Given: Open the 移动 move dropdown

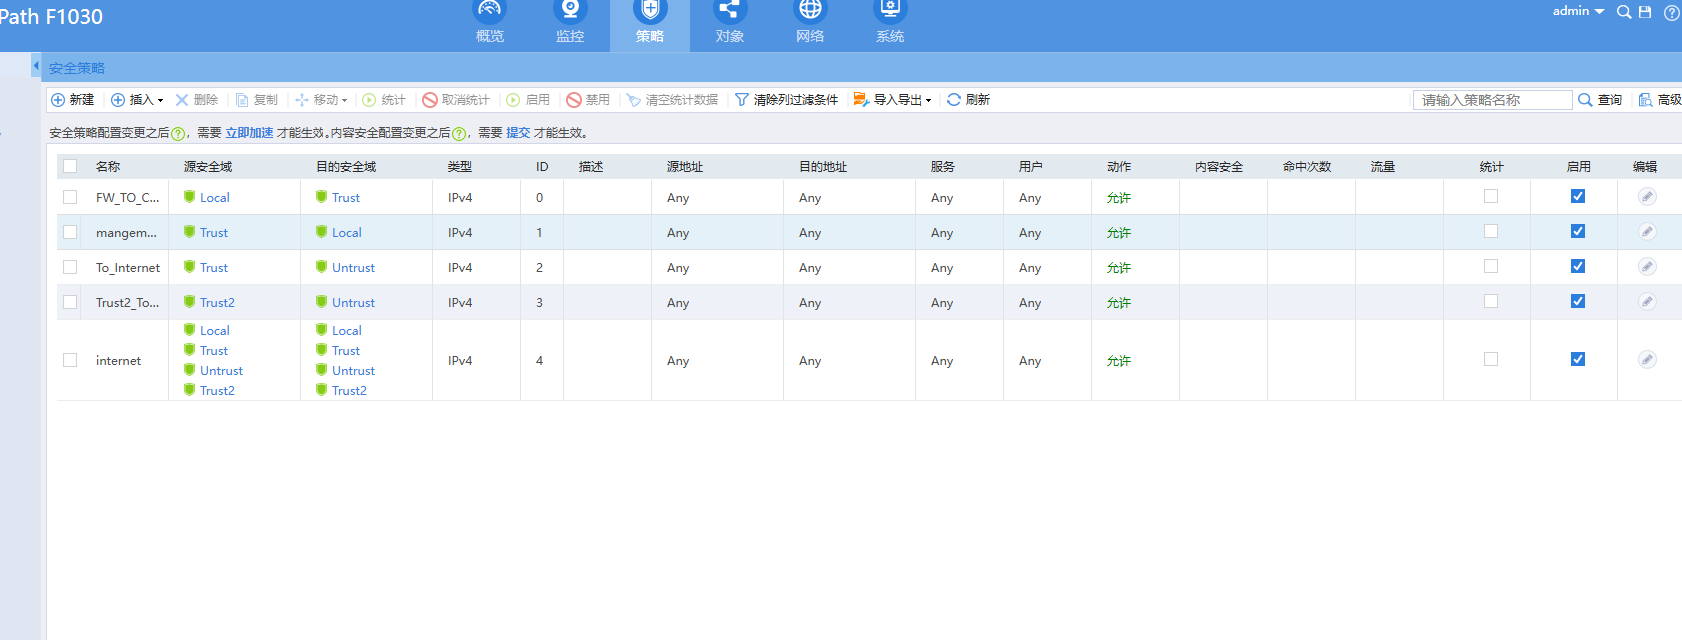Looking at the screenshot, I should point(321,100).
